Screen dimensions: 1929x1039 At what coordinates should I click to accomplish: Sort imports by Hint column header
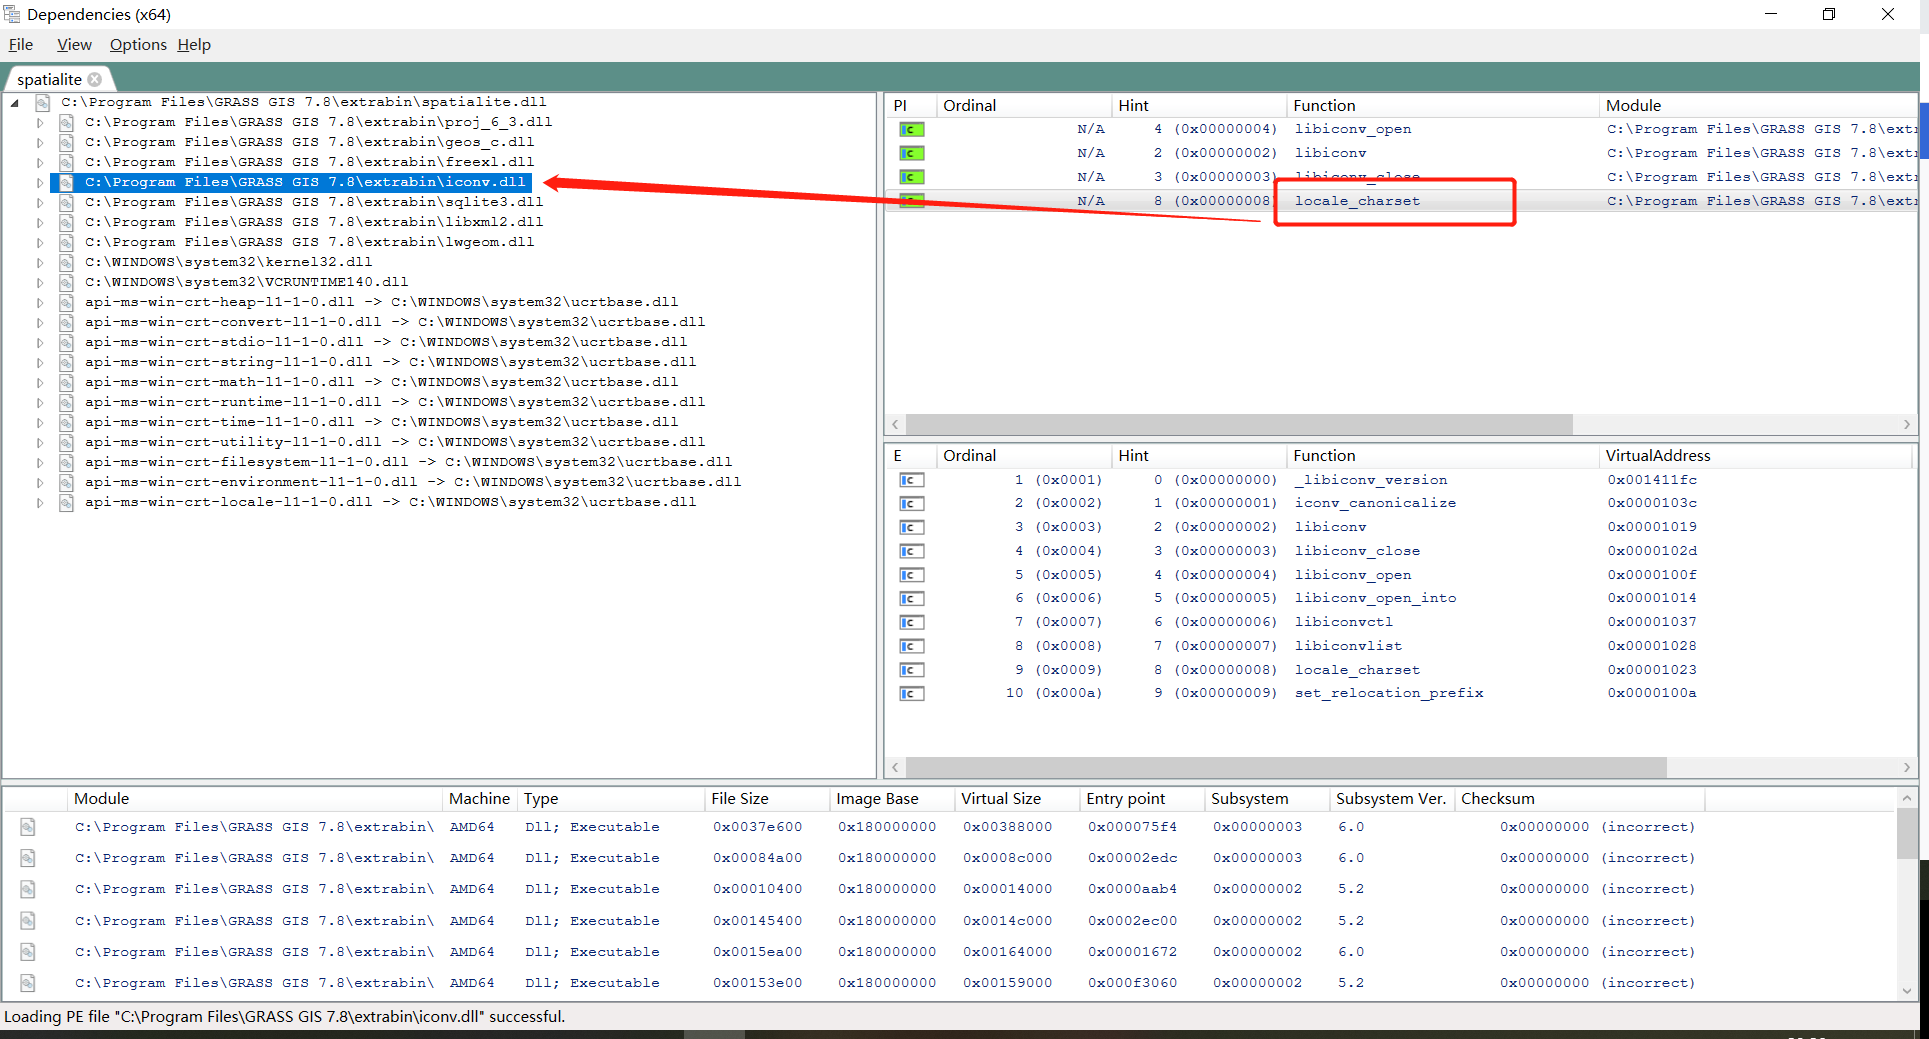(1198, 105)
